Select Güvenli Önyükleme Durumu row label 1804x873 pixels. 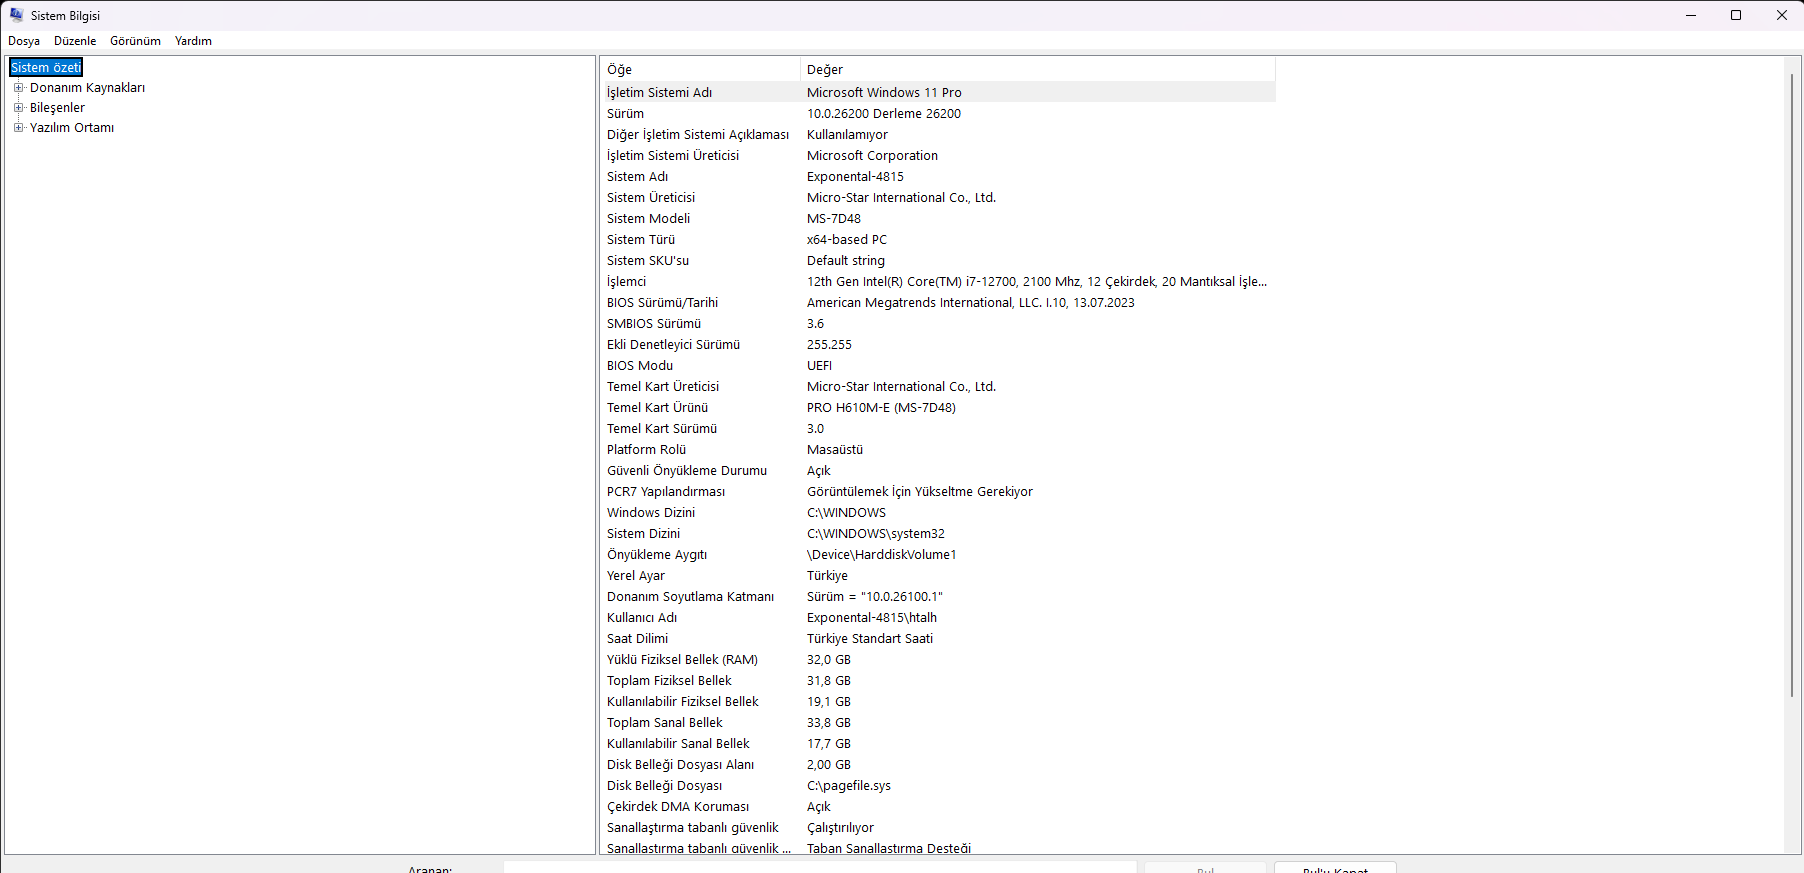(x=687, y=470)
